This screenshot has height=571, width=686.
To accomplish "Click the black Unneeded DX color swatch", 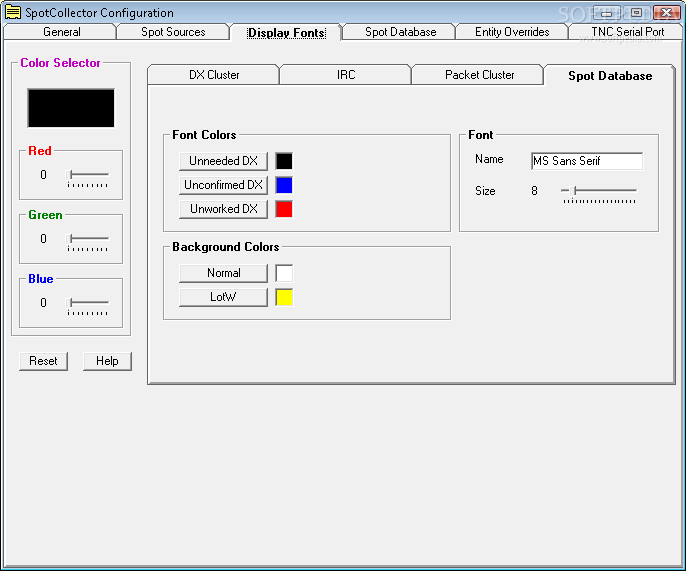I will 284,161.
